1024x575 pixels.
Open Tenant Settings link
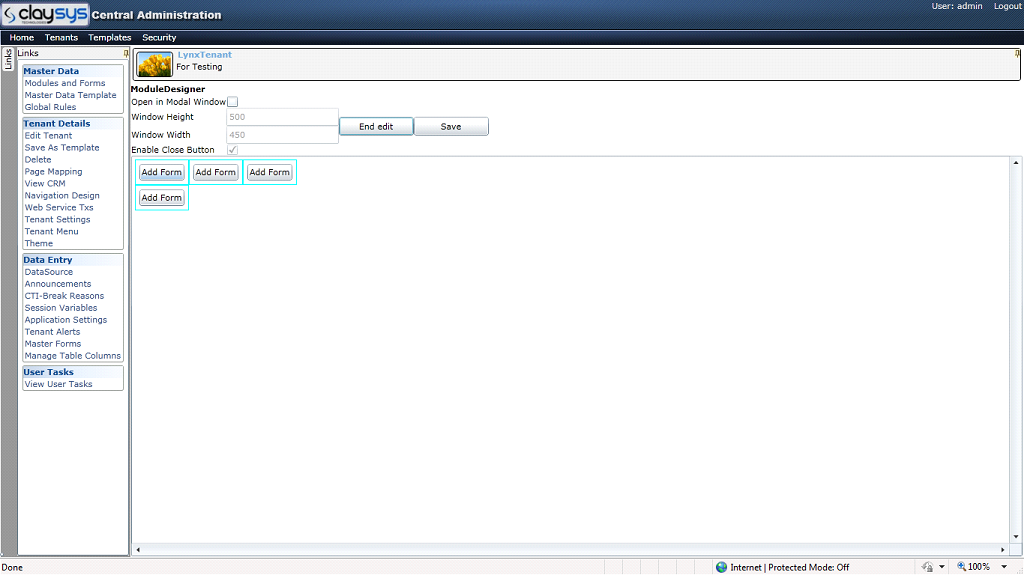(x=57, y=220)
